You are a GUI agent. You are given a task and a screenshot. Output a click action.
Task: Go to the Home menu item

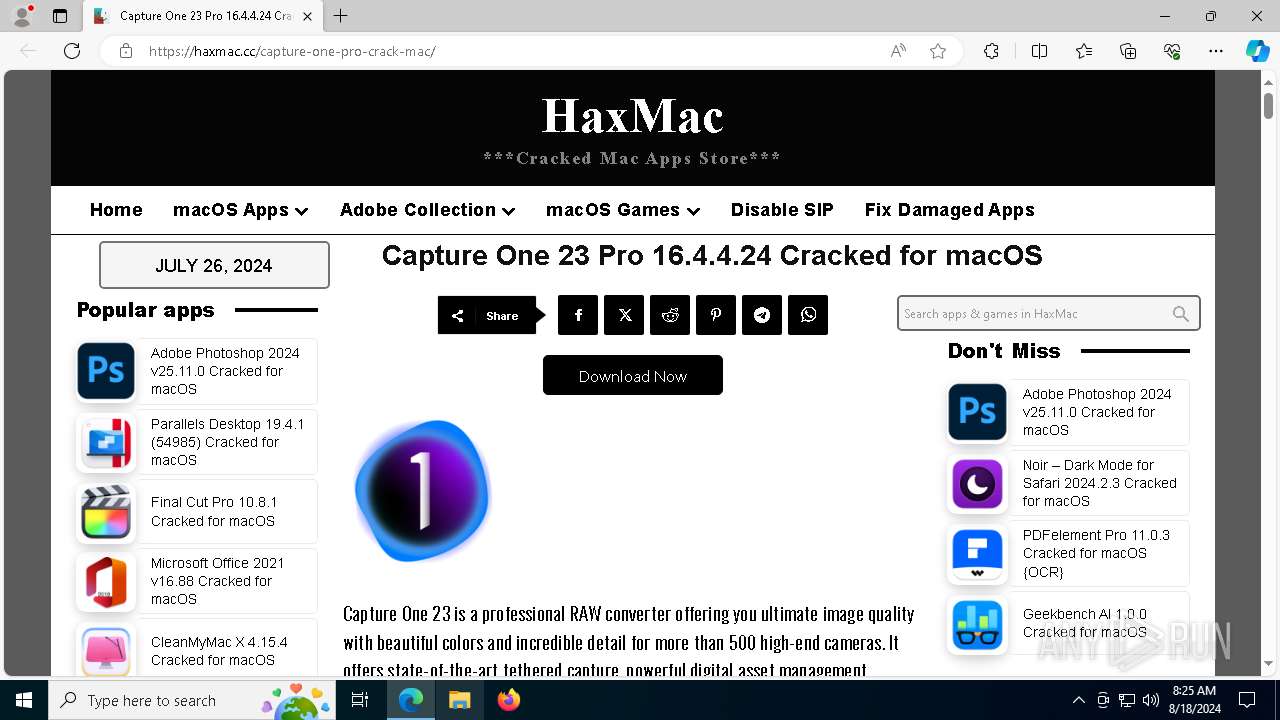[116, 210]
